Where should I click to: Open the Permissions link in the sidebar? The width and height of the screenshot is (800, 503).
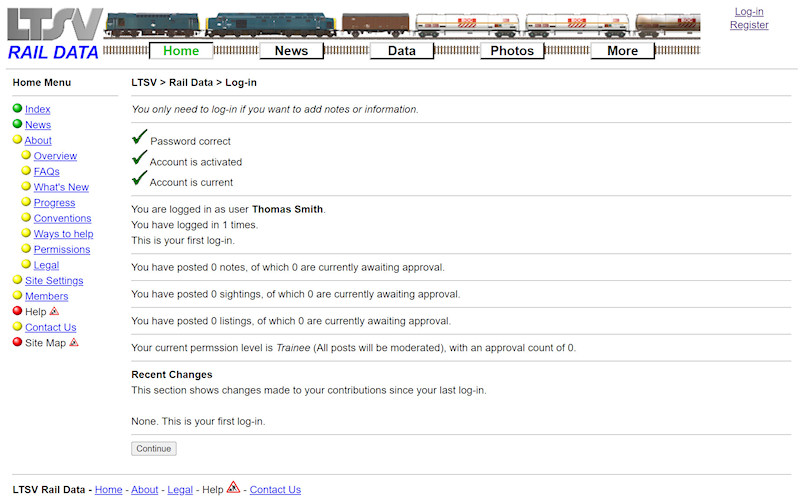click(62, 249)
